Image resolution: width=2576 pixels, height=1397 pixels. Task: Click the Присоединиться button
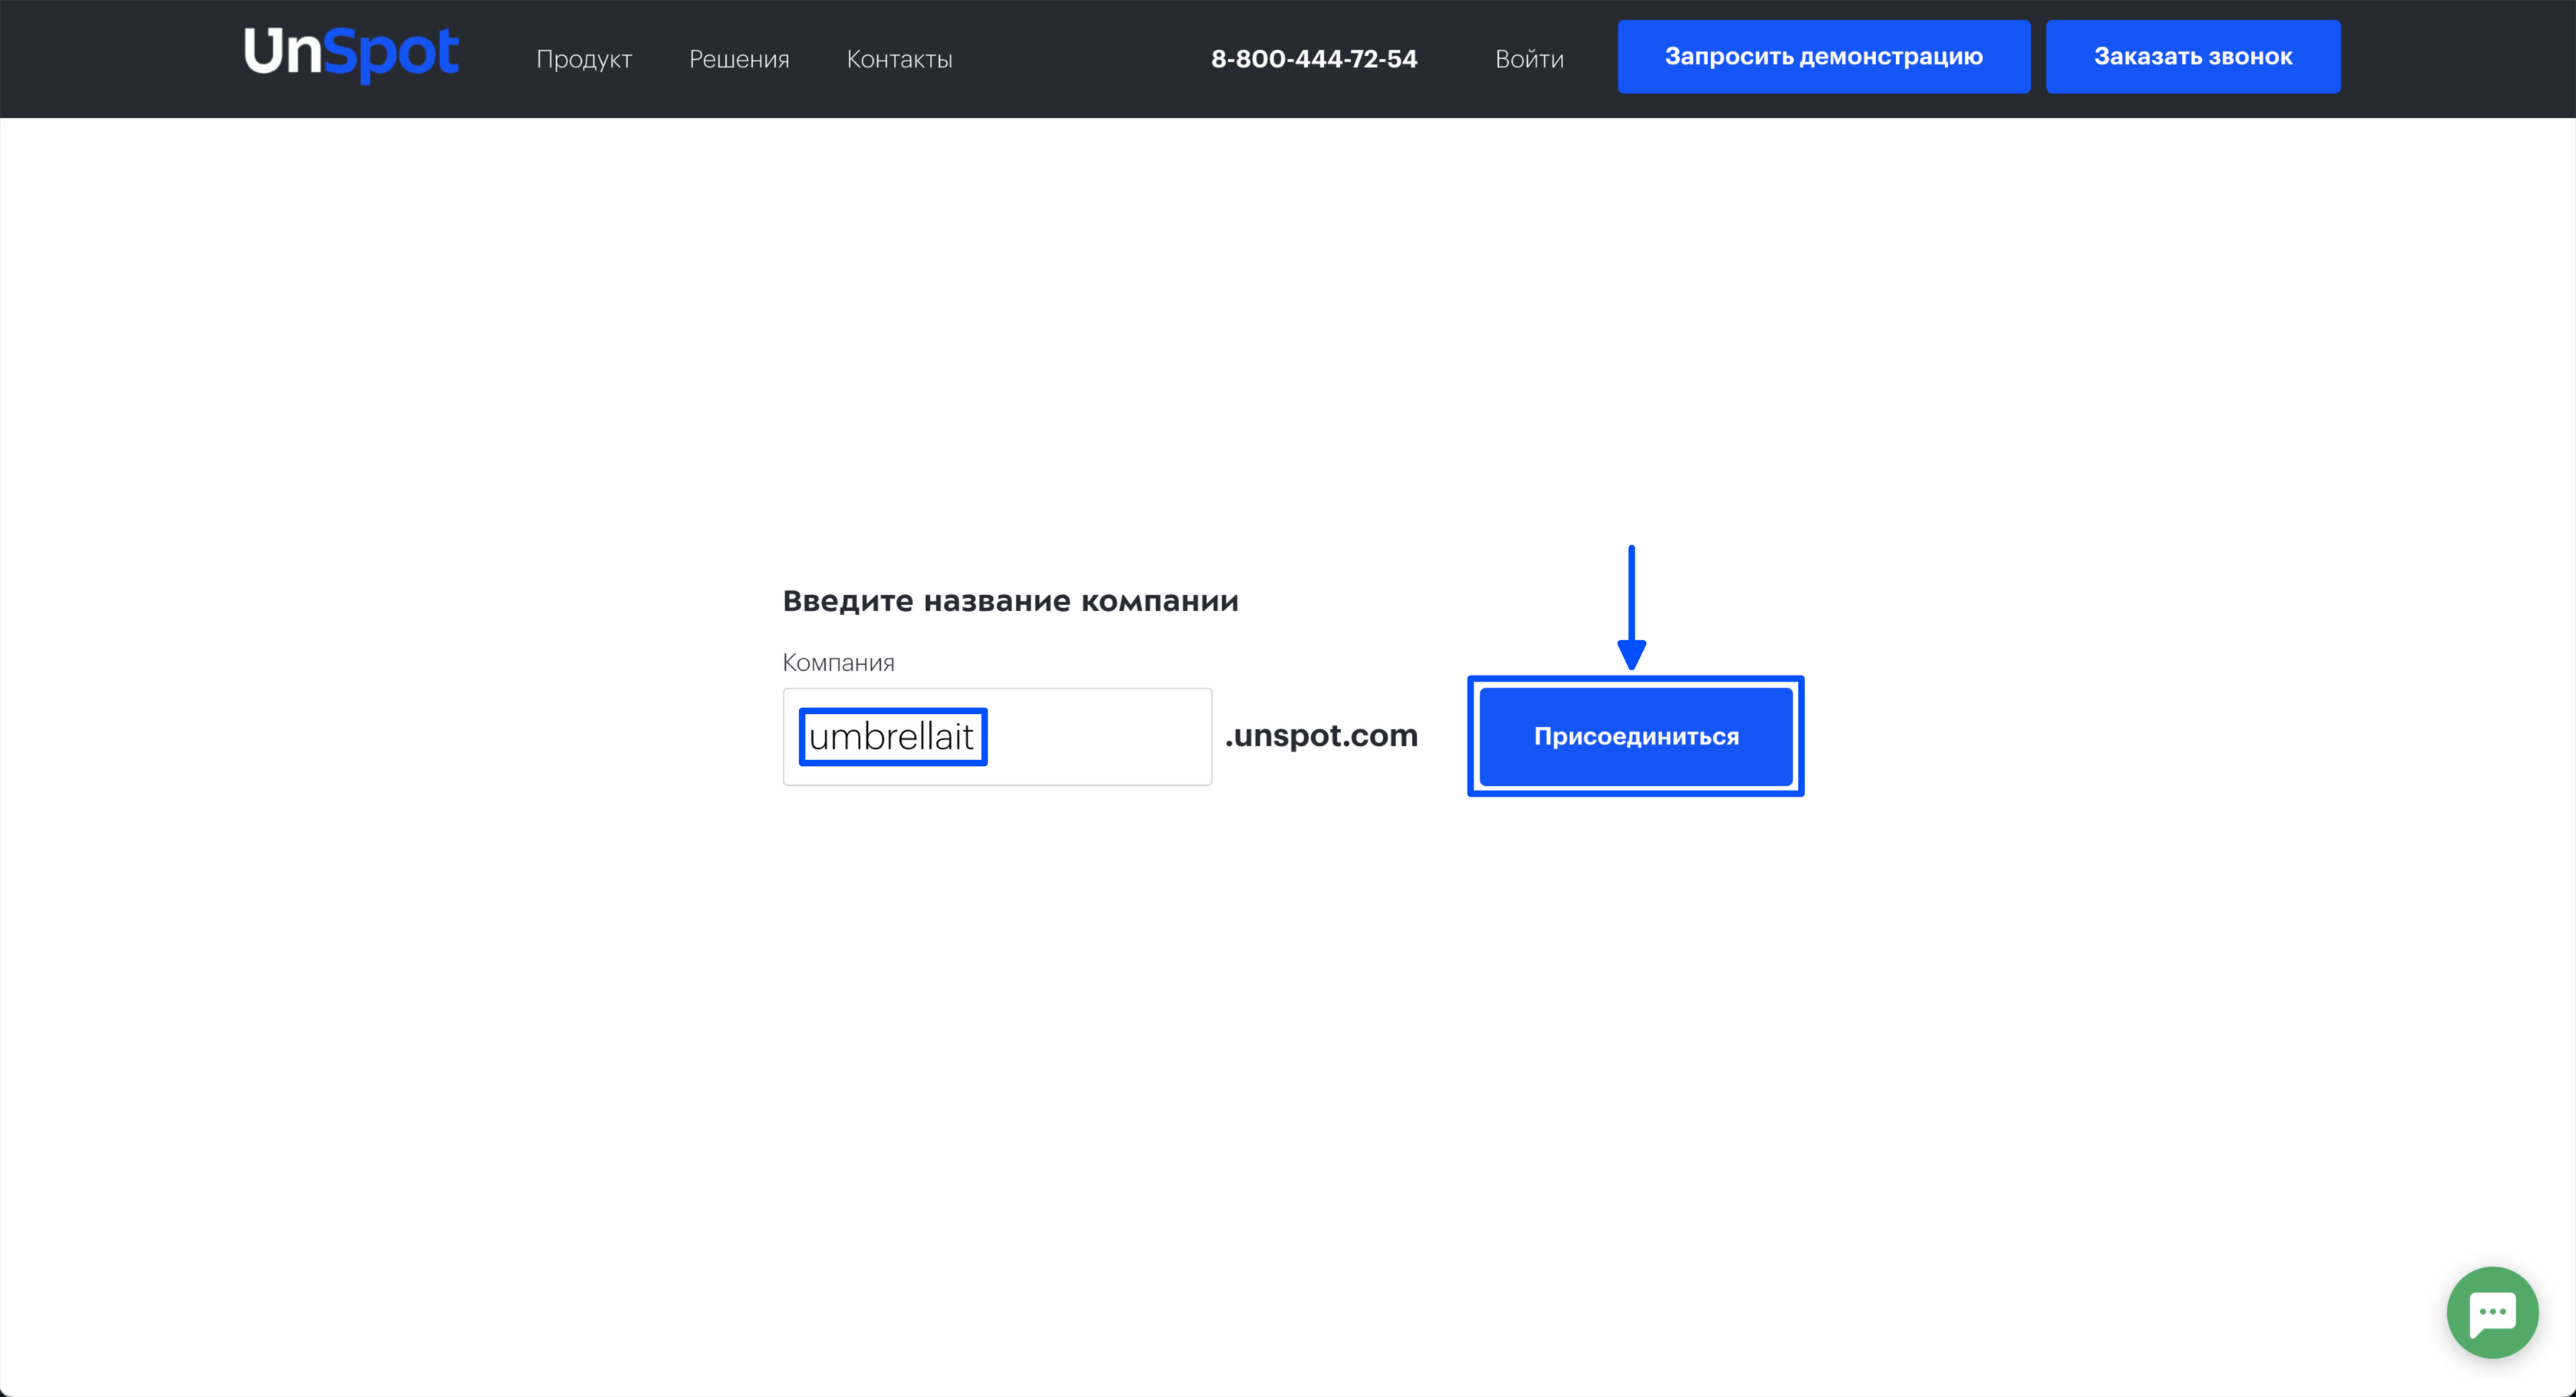click(1636, 736)
